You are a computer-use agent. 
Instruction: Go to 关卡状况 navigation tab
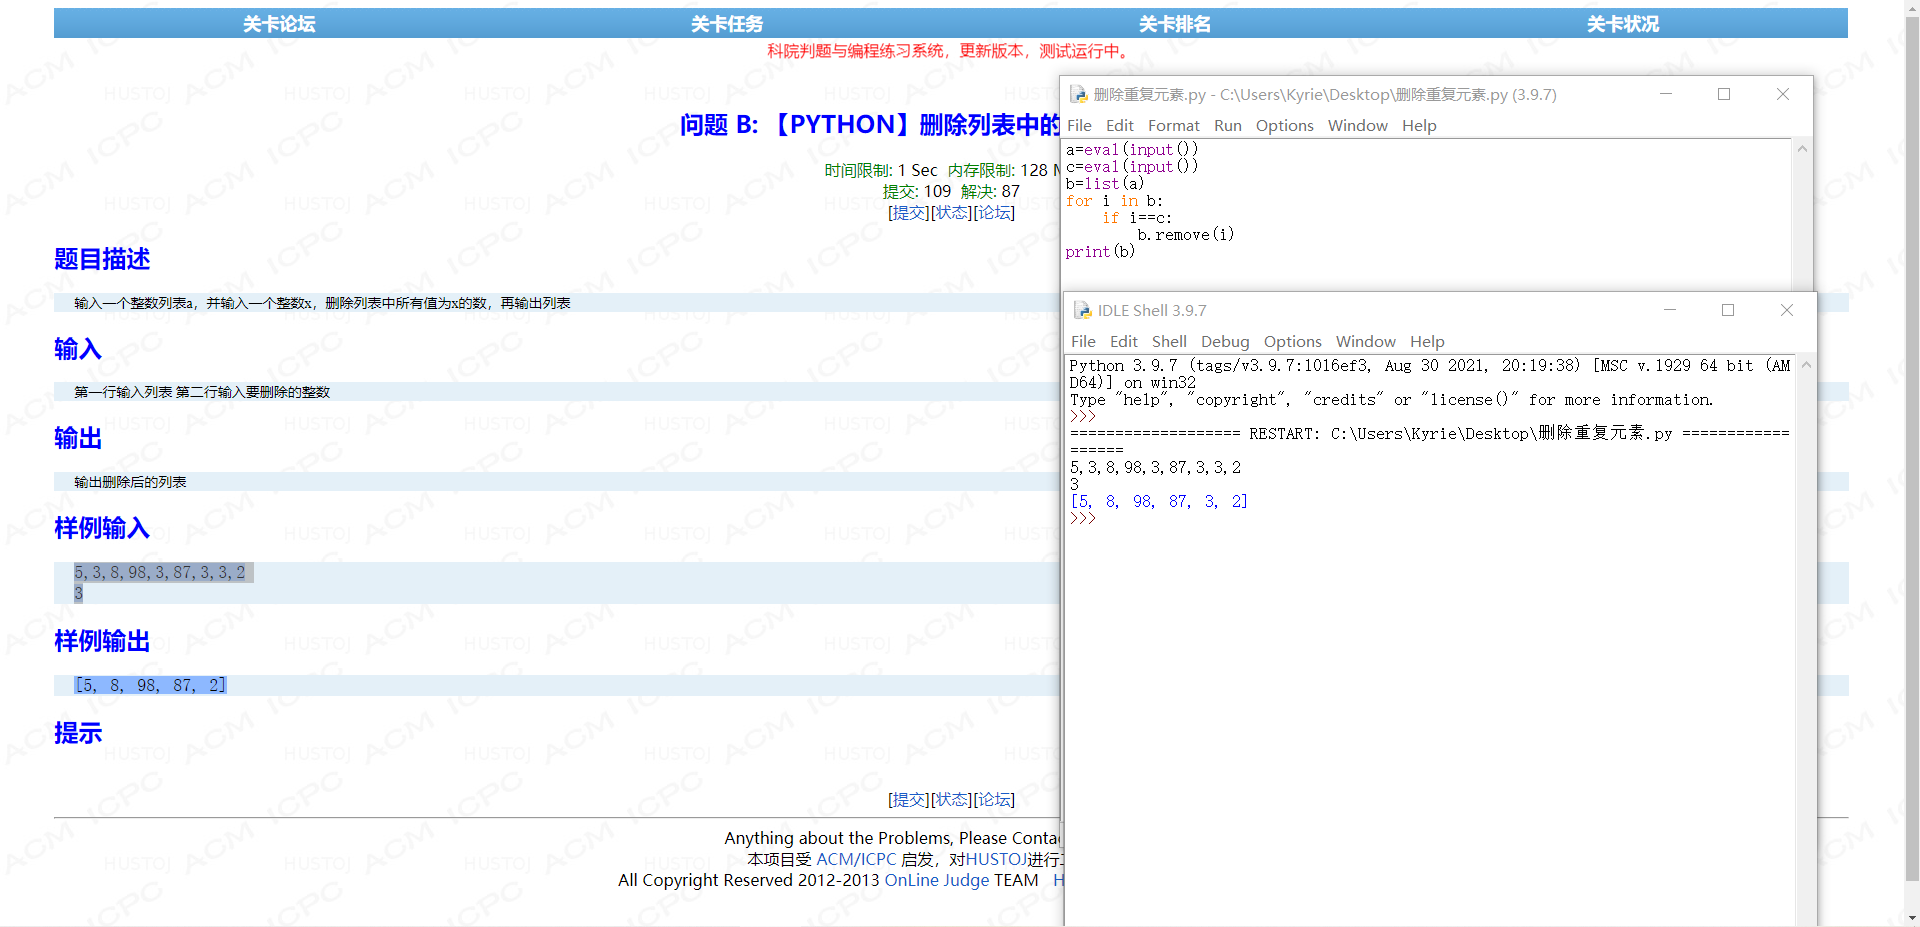[x=1622, y=24]
